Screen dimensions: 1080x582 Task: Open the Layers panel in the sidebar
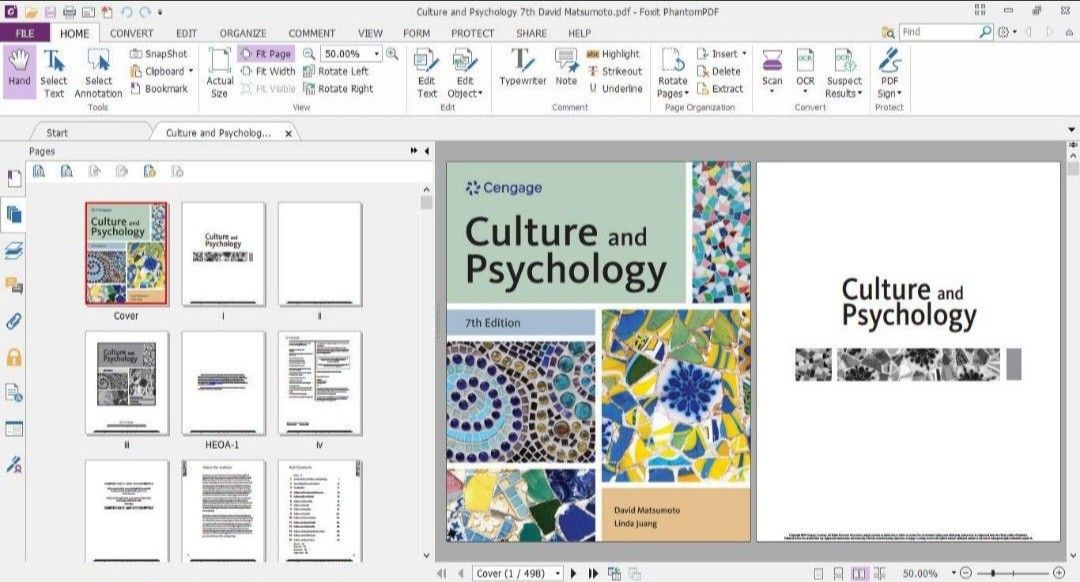pos(12,248)
